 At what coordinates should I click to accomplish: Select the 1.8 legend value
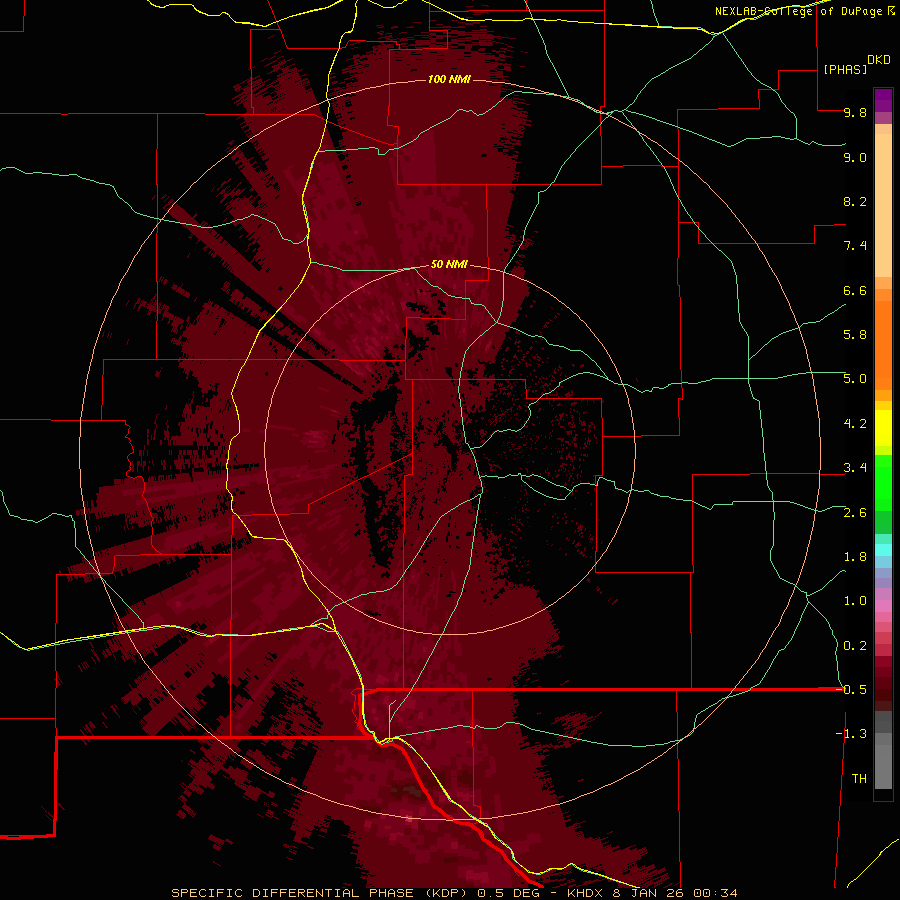(855, 557)
